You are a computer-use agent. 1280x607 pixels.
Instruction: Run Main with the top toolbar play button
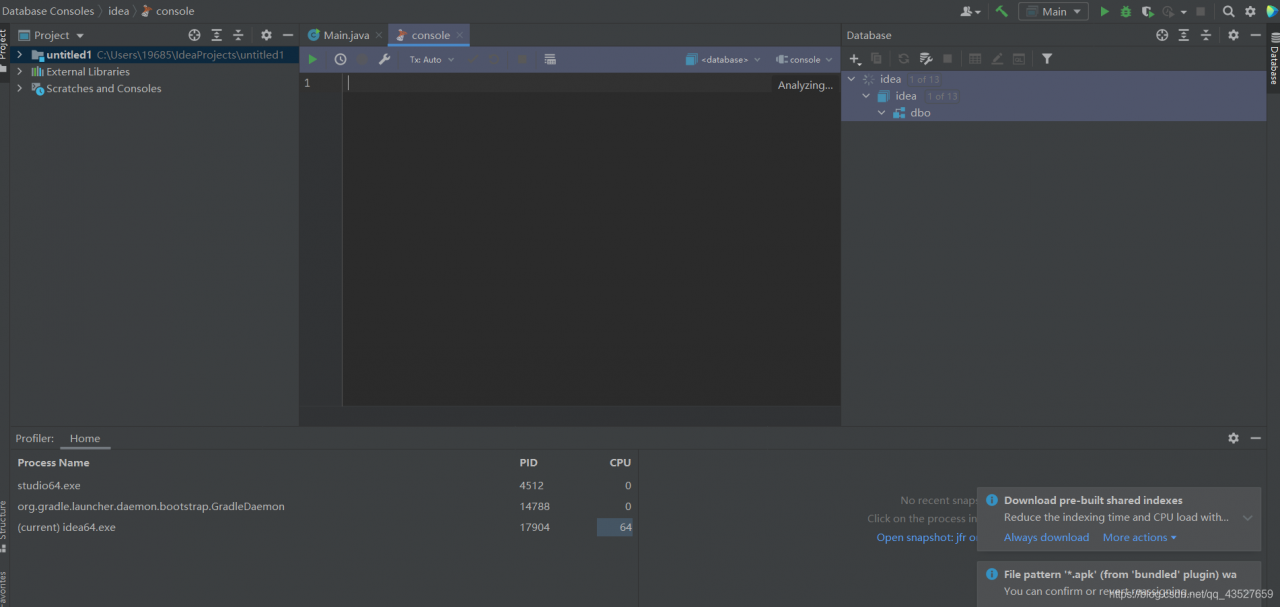coord(1105,11)
